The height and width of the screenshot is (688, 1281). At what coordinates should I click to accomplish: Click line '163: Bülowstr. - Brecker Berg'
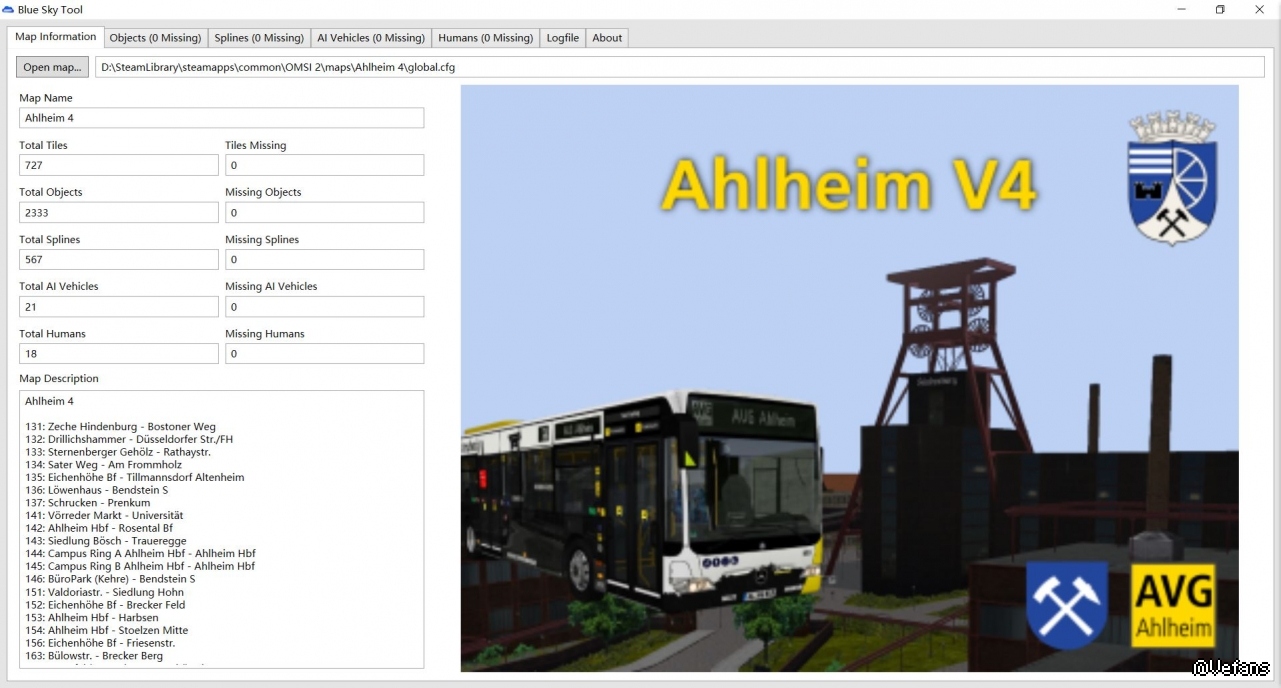tap(94, 656)
